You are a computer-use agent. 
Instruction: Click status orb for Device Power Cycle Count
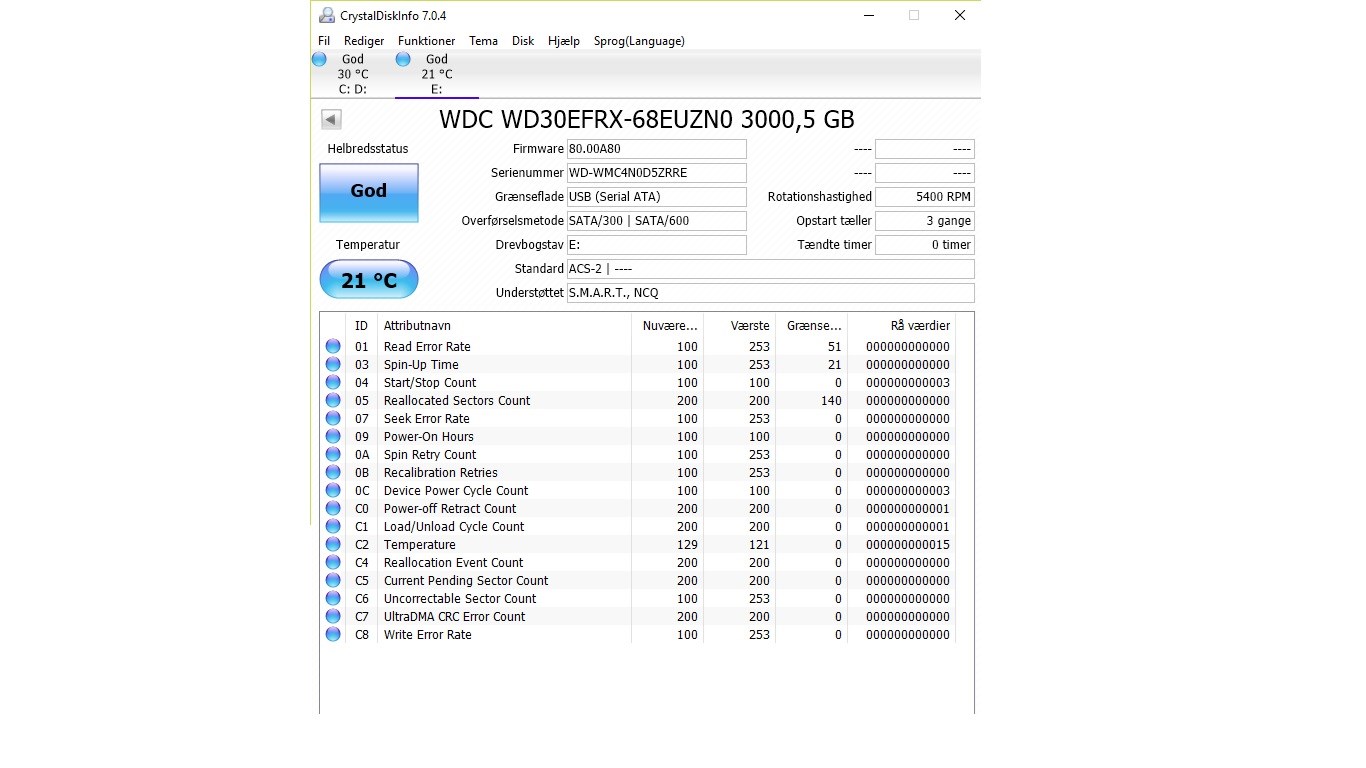[x=333, y=490]
